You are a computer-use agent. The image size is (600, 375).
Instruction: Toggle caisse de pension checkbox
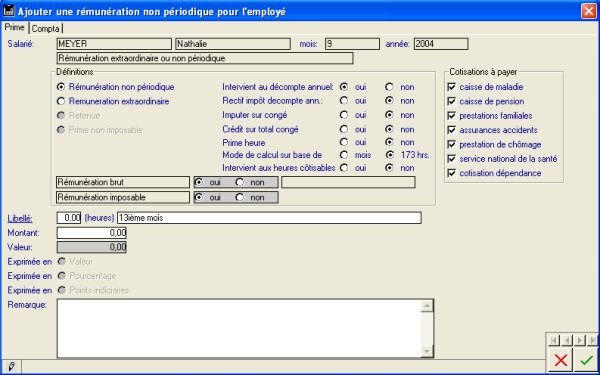(452, 101)
